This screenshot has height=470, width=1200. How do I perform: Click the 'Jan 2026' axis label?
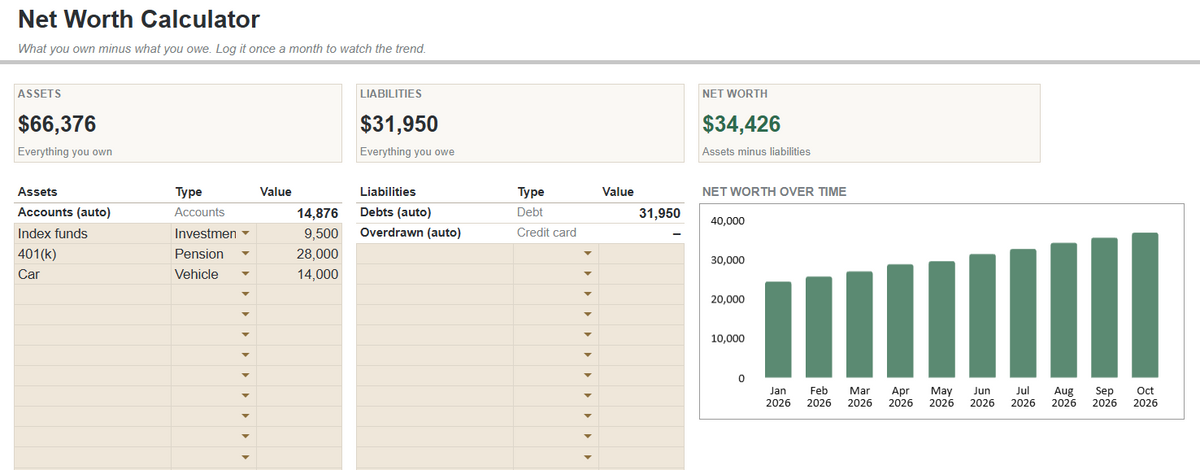778,397
